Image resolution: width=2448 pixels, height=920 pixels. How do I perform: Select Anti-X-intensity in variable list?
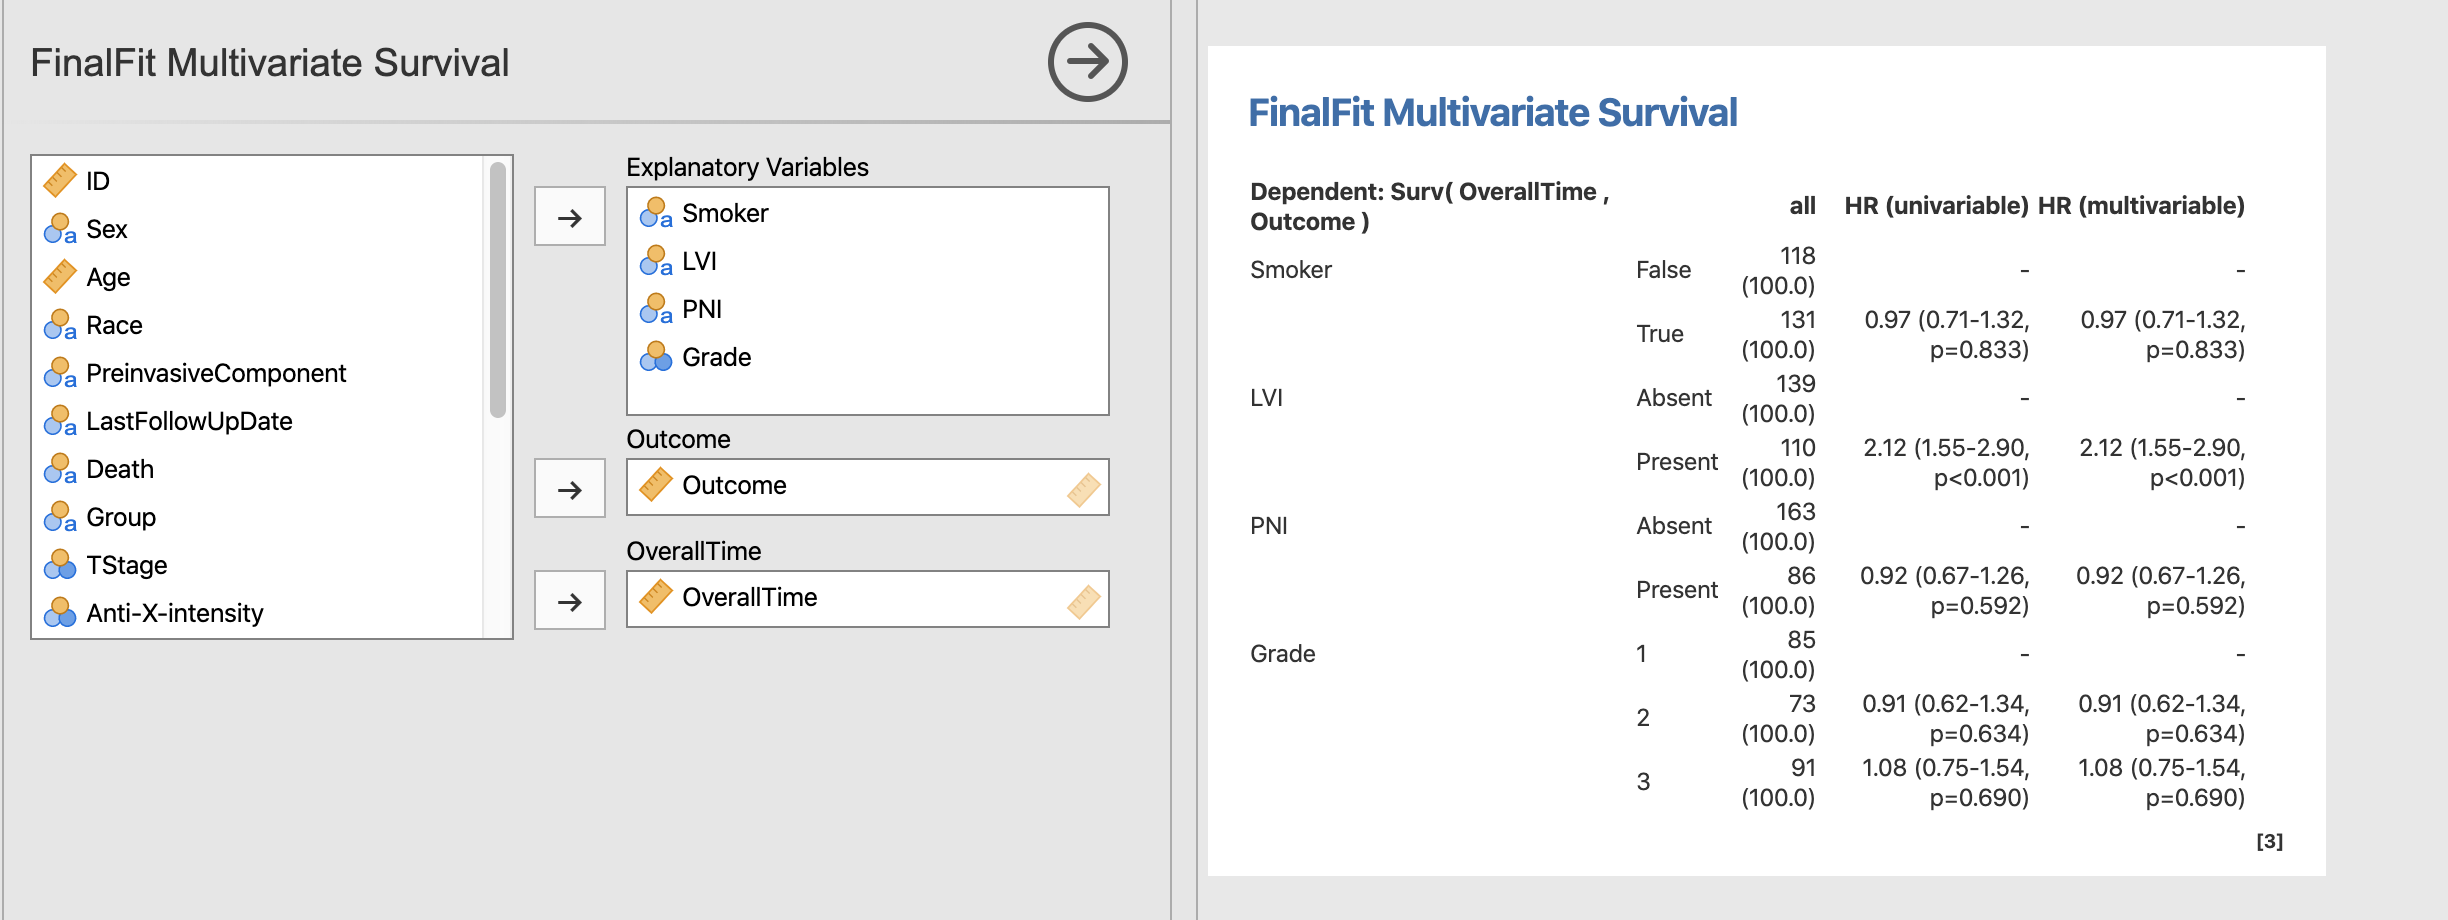click(259, 613)
